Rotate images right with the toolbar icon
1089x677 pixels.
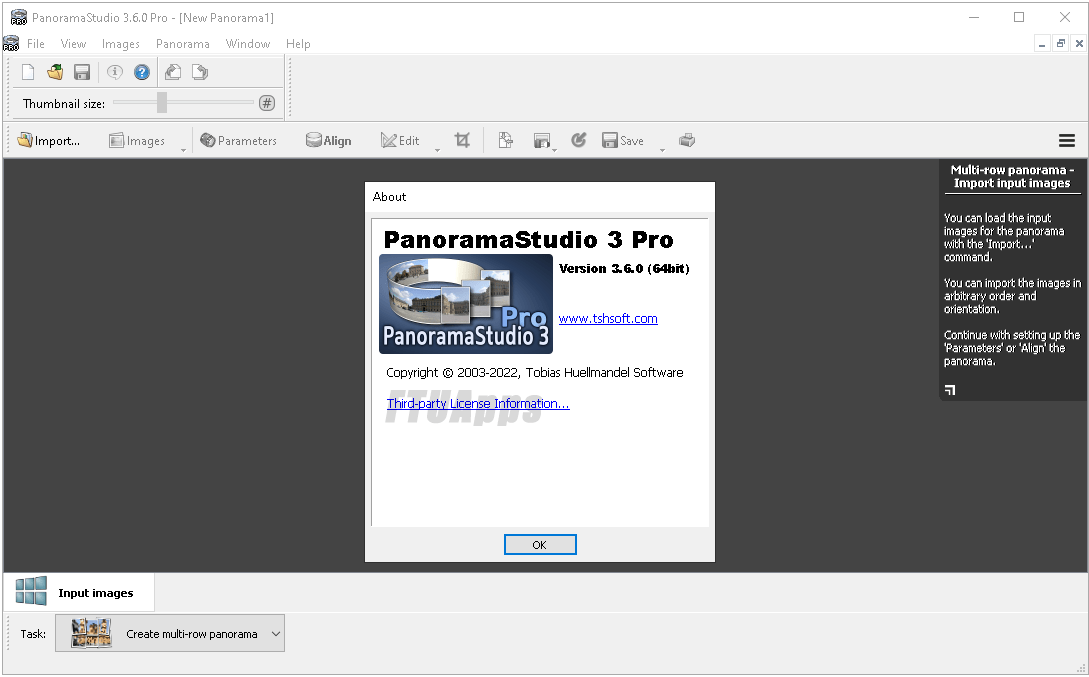(x=200, y=72)
